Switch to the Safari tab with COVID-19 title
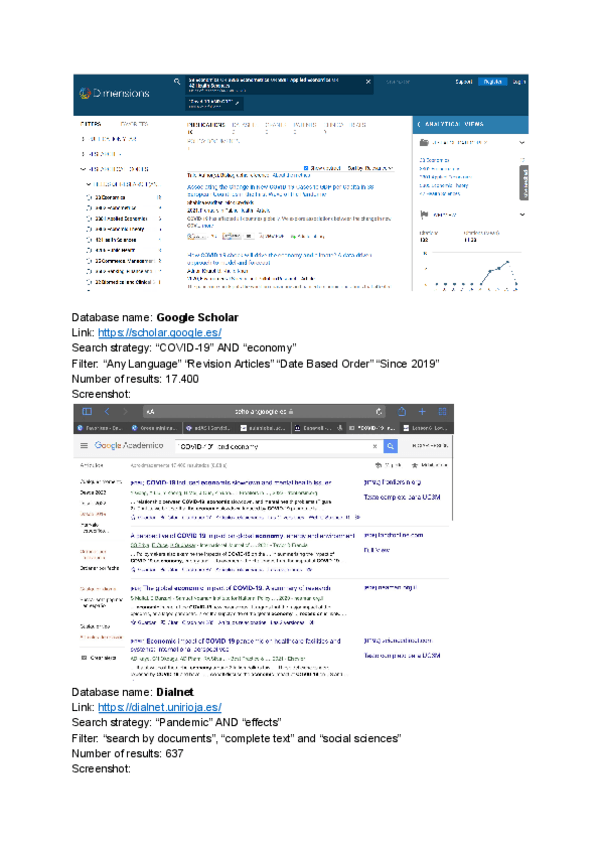 coord(372,428)
